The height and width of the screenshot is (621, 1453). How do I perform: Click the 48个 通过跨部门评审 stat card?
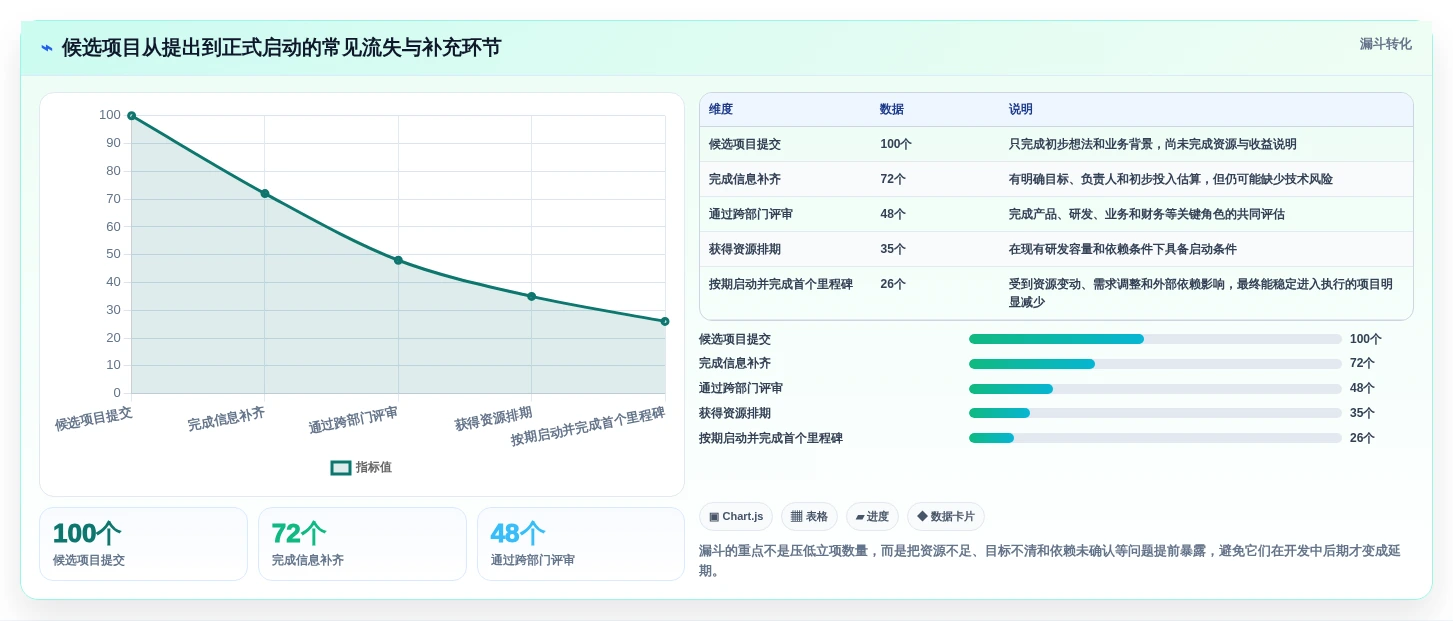(581, 544)
